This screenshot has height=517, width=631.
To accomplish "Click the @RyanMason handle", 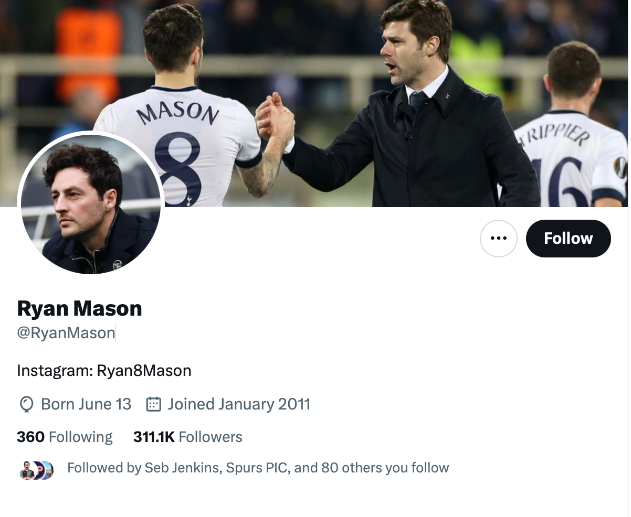I will tap(66, 333).
